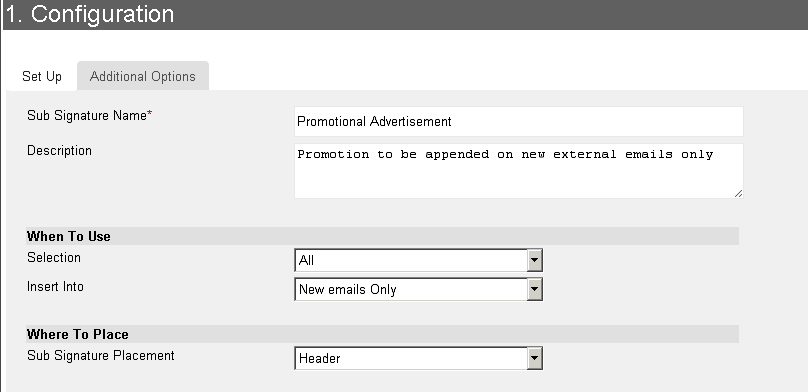Focus the Sub Signature Name text field
808x392 pixels.
pyautogui.click(x=518, y=122)
